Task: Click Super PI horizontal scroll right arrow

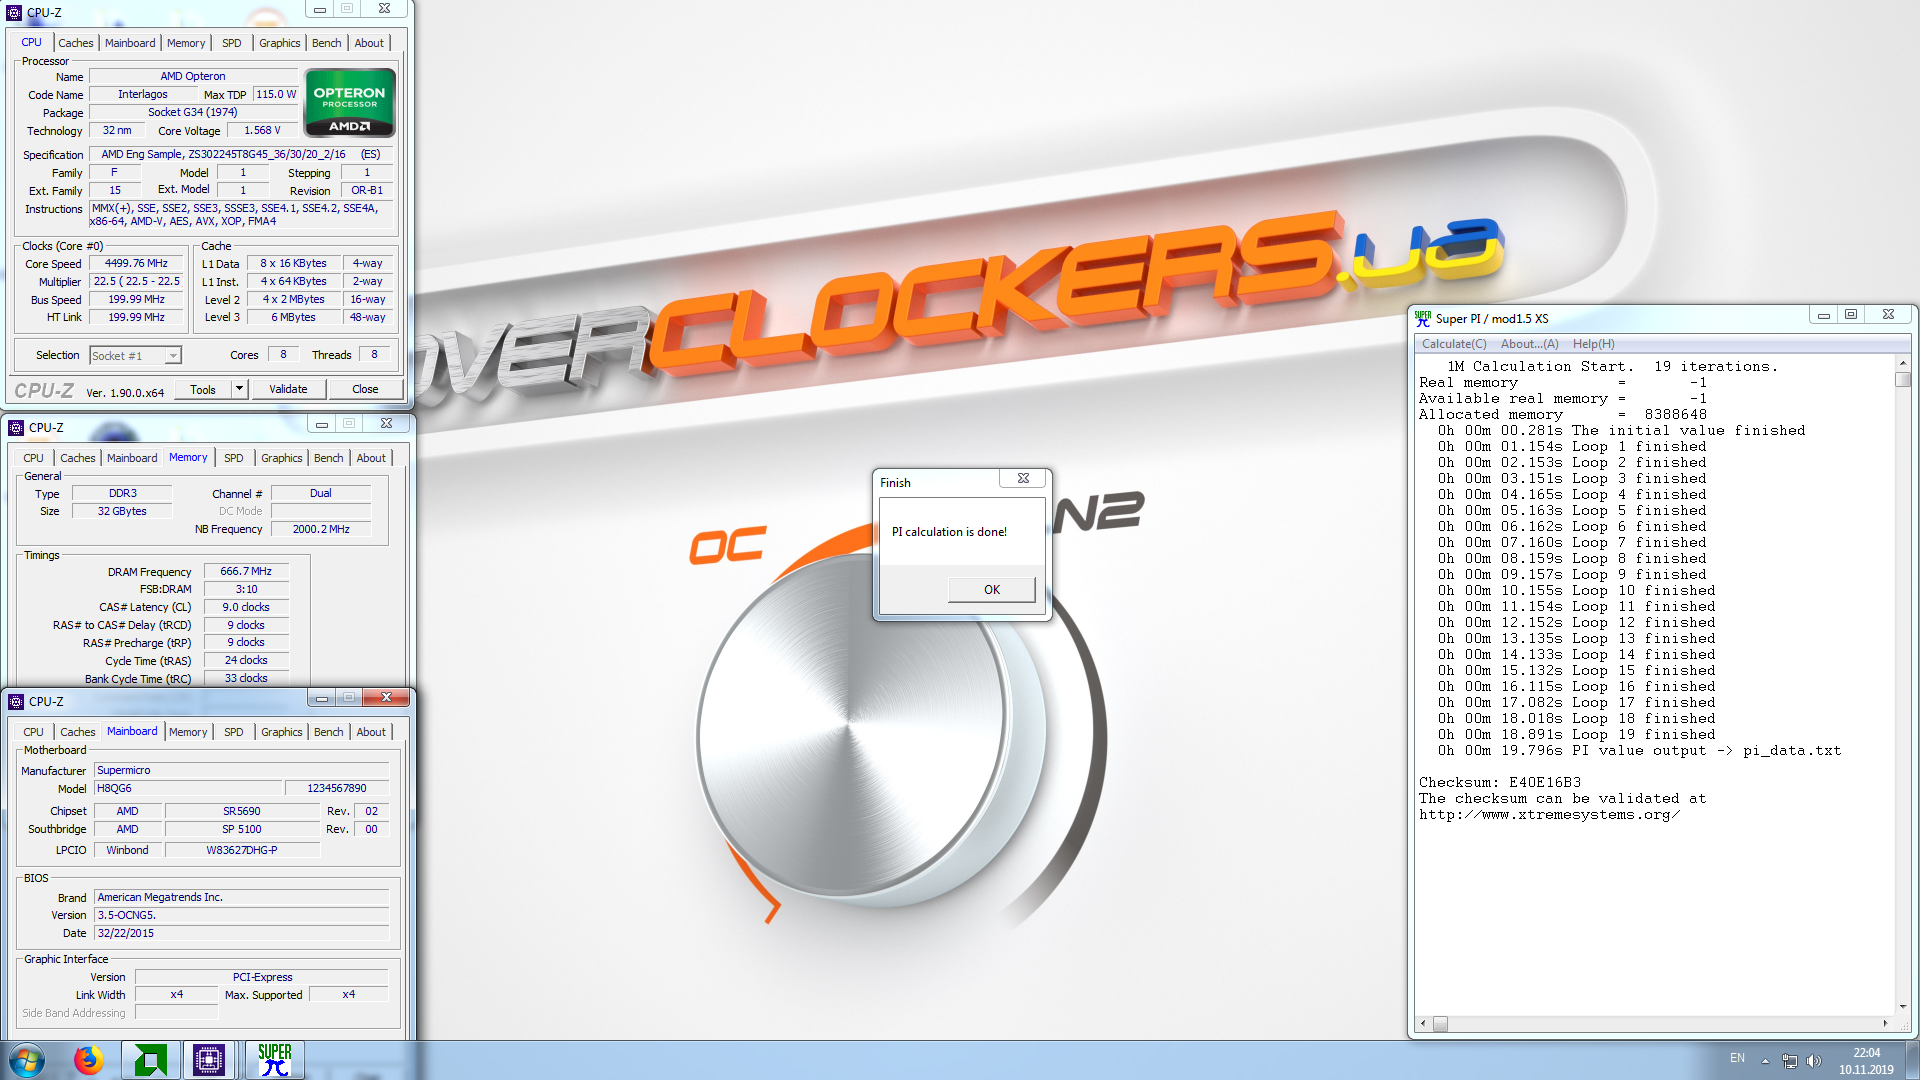Action: coord(1886,1023)
